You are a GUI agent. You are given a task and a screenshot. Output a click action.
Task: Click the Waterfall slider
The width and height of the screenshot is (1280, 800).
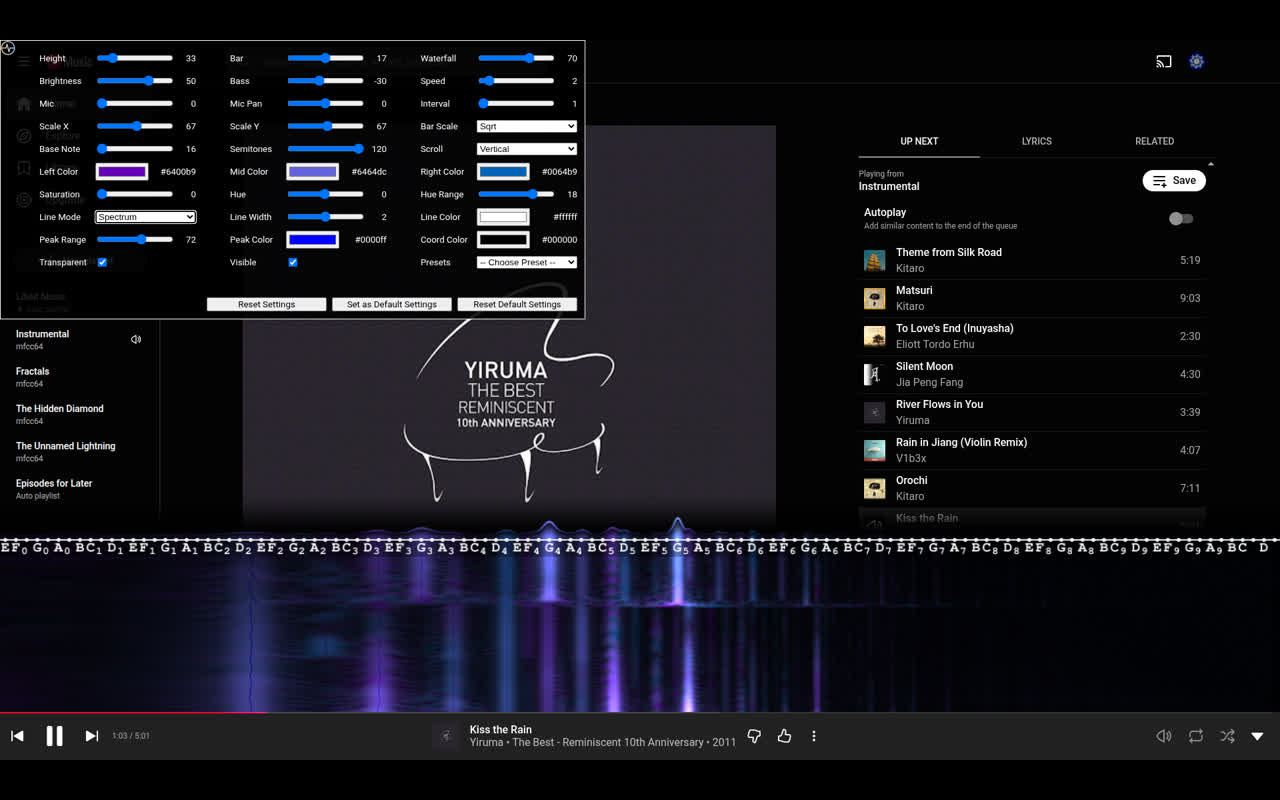pyautogui.click(x=516, y=58)
